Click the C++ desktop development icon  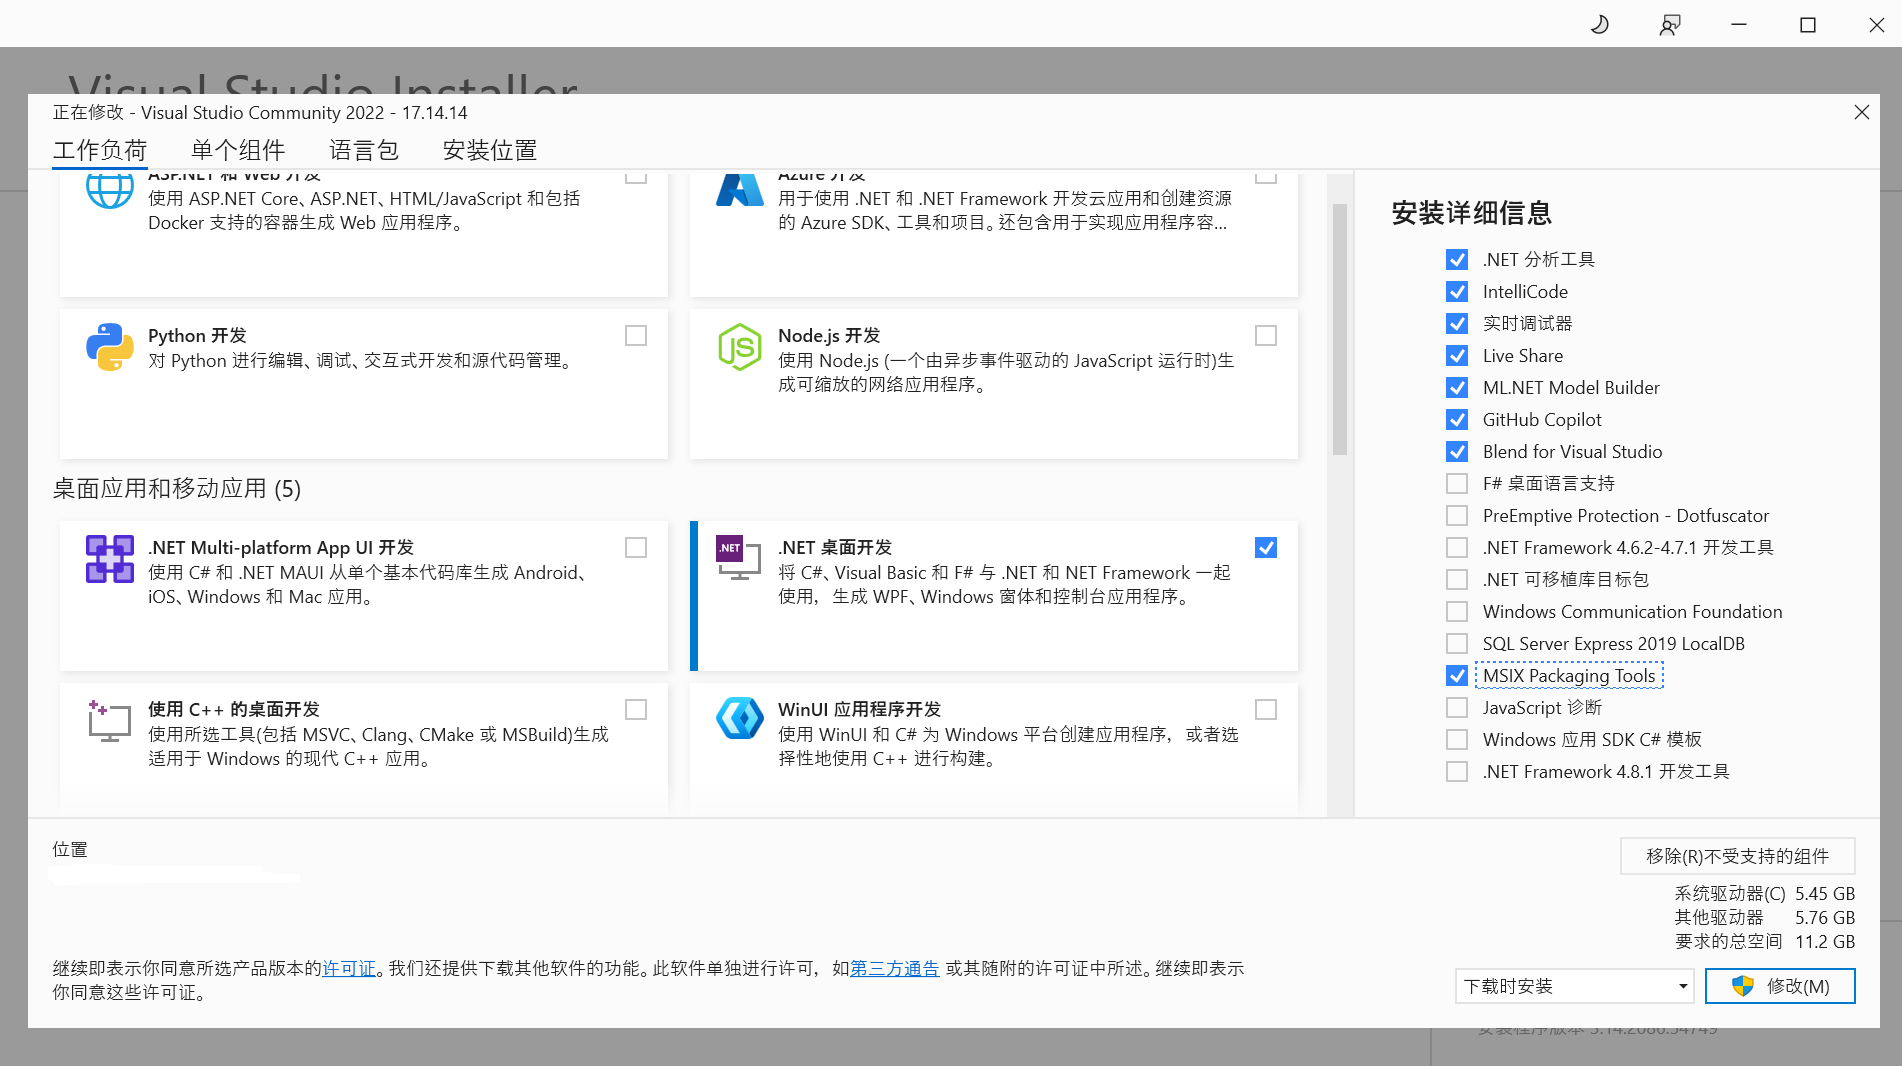click(109, 721)
